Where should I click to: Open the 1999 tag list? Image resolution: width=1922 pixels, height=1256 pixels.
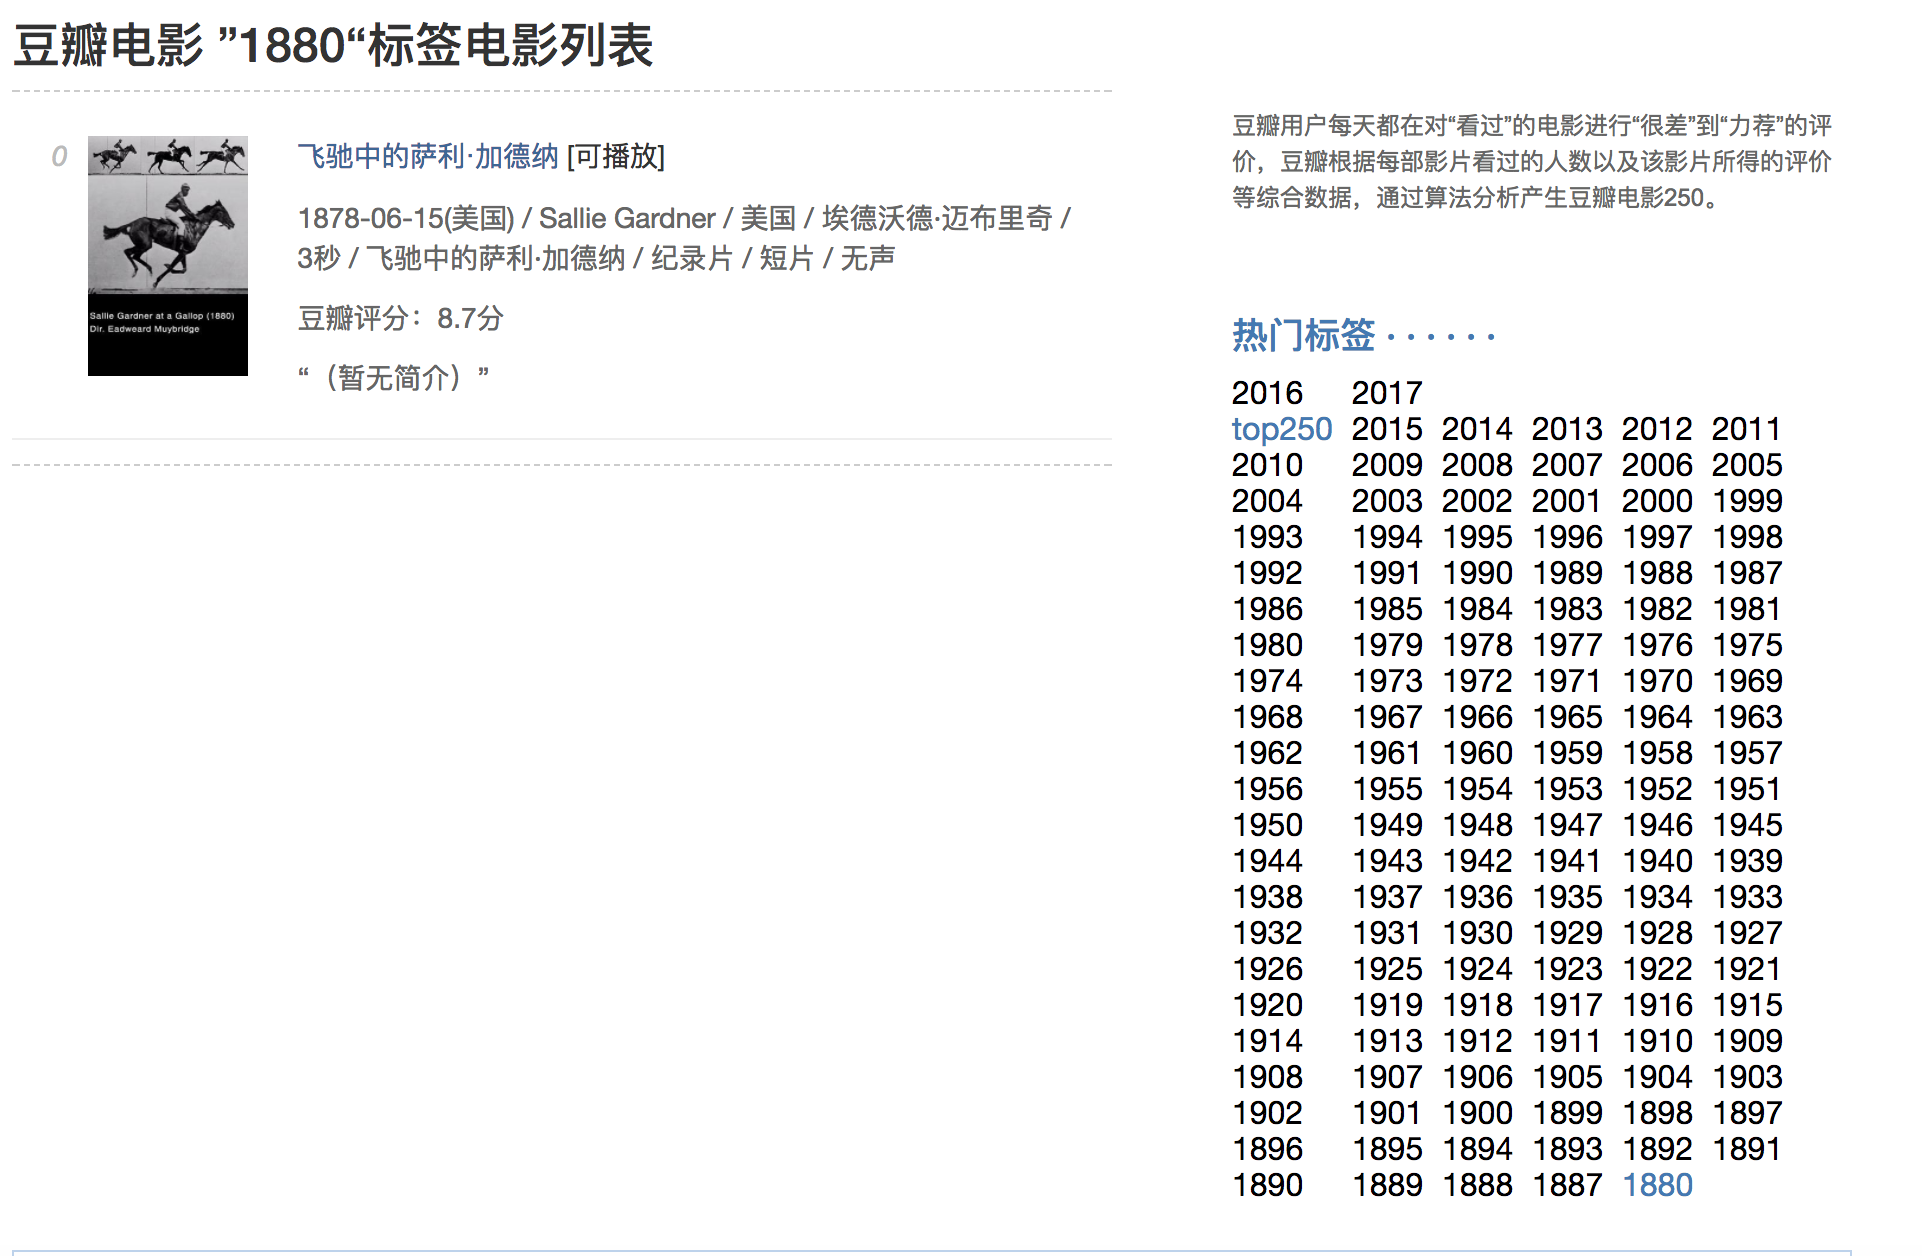tap(1747, 500)
